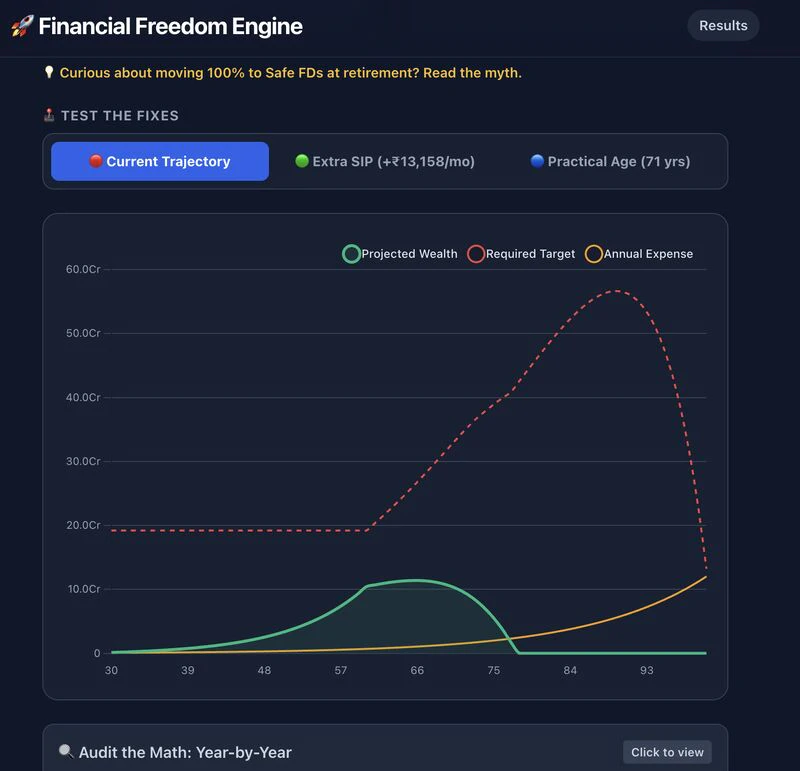Click the joystick icon beside Test The Fixes
Screen dimensions: 800x771
pos(49,116)
